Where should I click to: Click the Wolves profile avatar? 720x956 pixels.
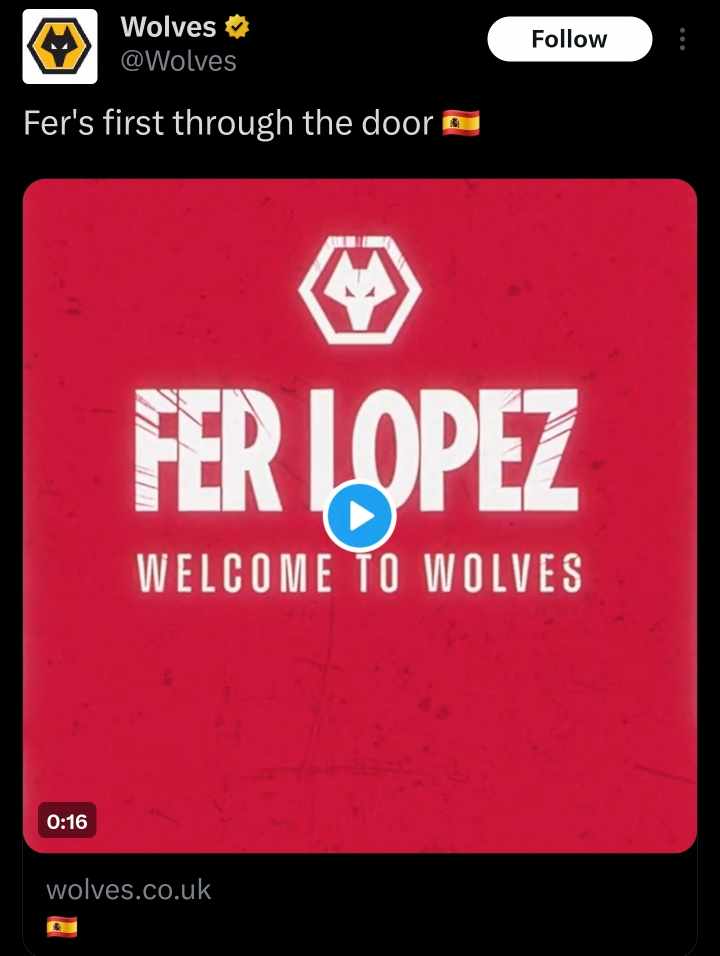(x=60, y=46)
